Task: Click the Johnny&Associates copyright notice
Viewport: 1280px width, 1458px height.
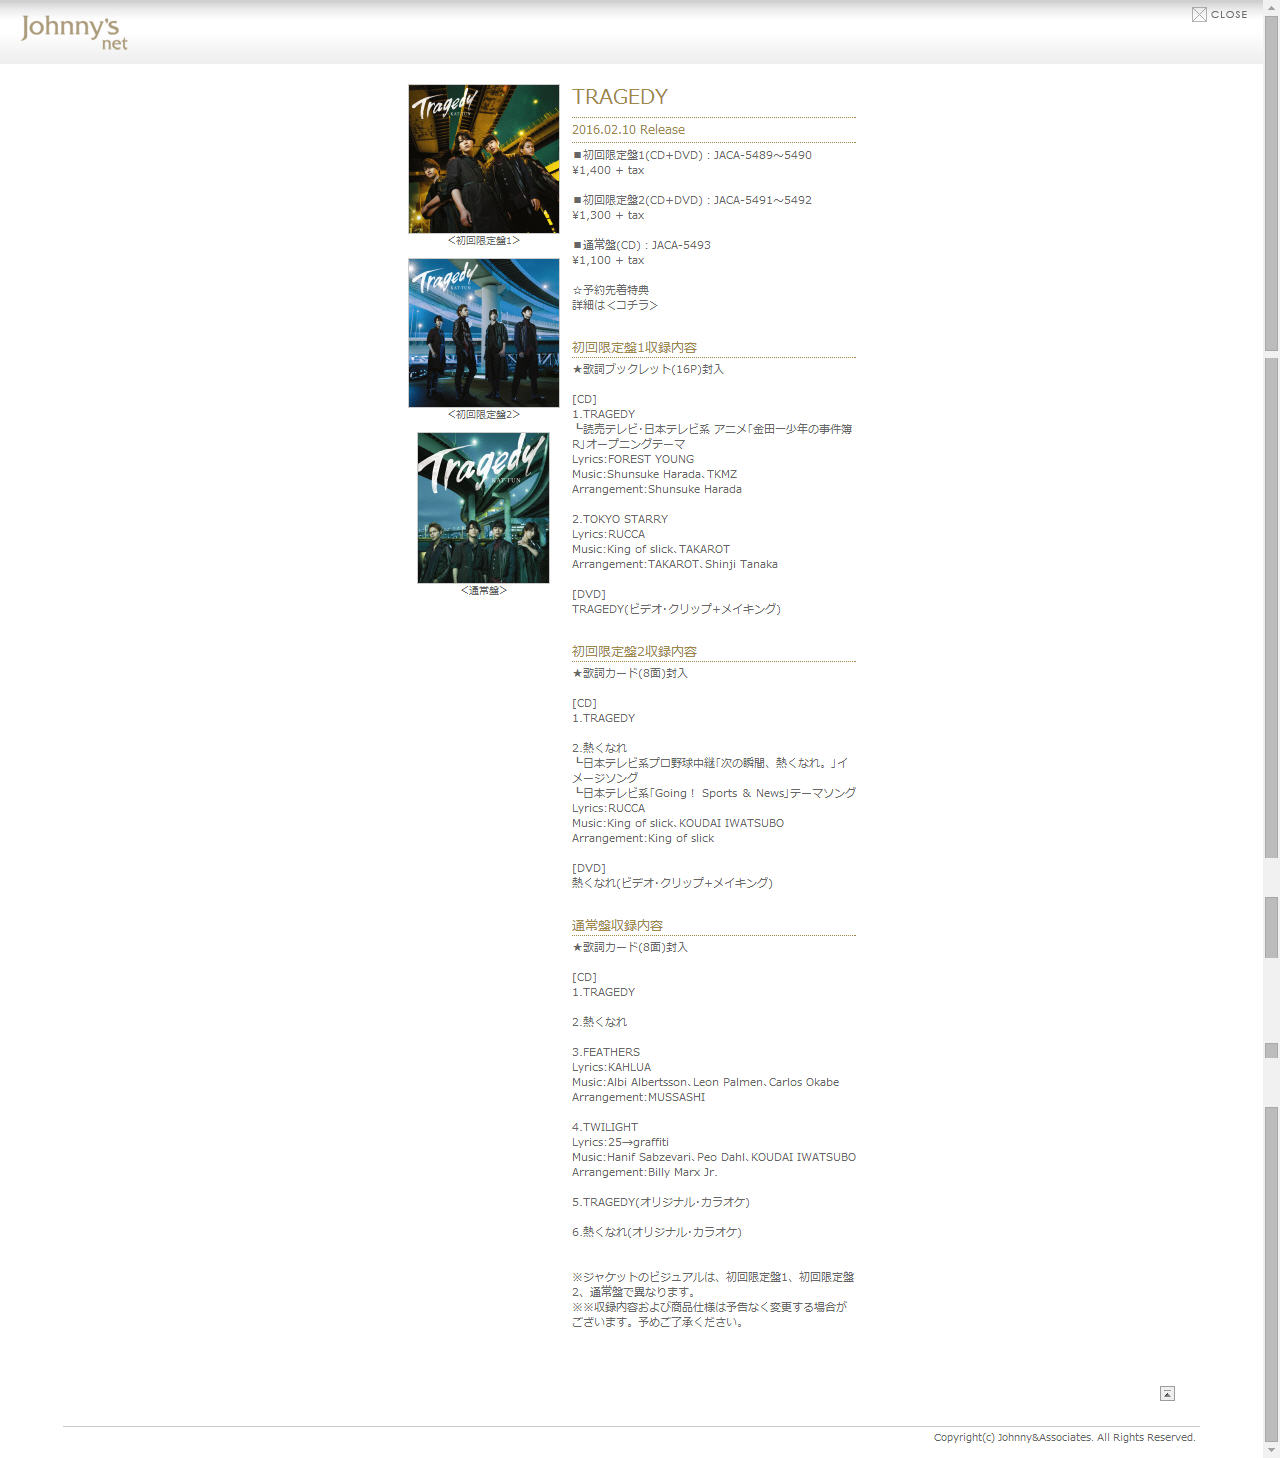Action: (x=1064, y=1437)
